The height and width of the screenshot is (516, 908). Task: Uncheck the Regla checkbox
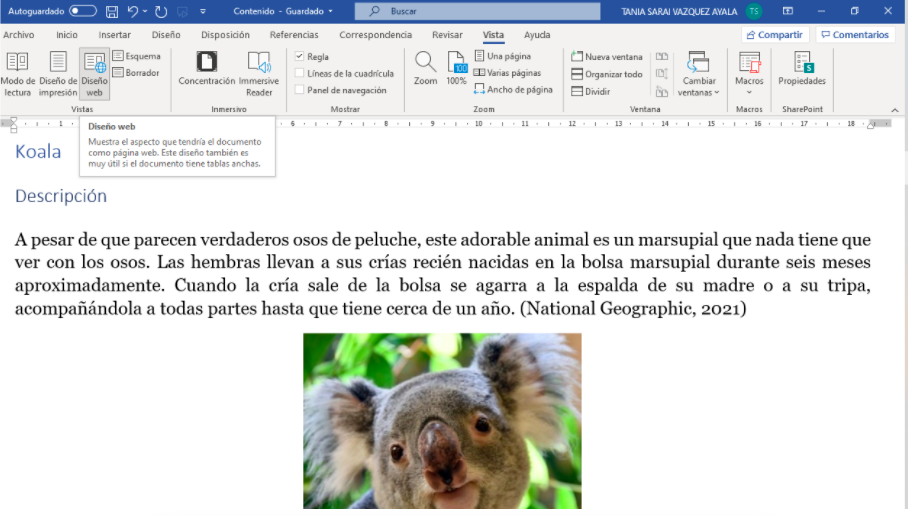[299, 56]
